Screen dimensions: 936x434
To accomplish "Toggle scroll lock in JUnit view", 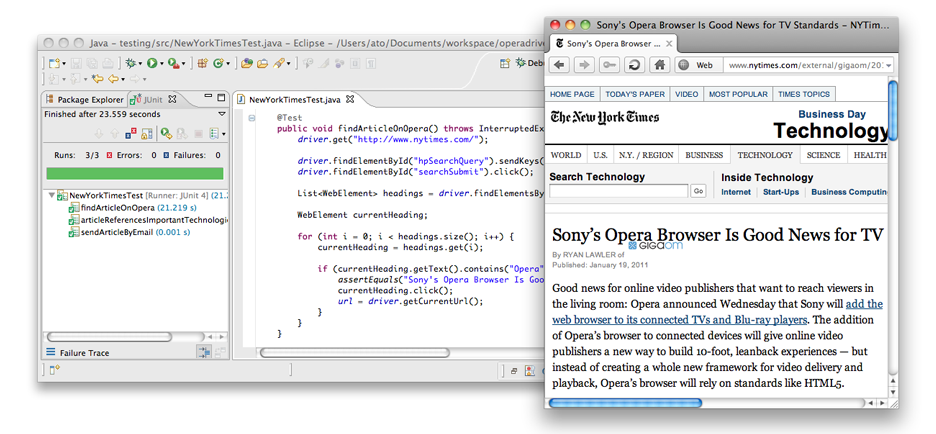I will click(x=149, y=133).
